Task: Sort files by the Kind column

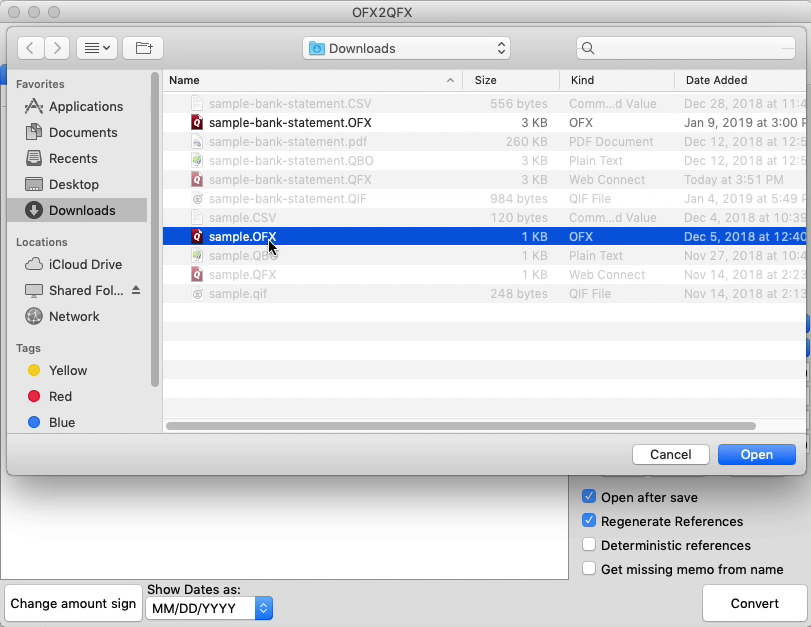Action: pos(617,80)
